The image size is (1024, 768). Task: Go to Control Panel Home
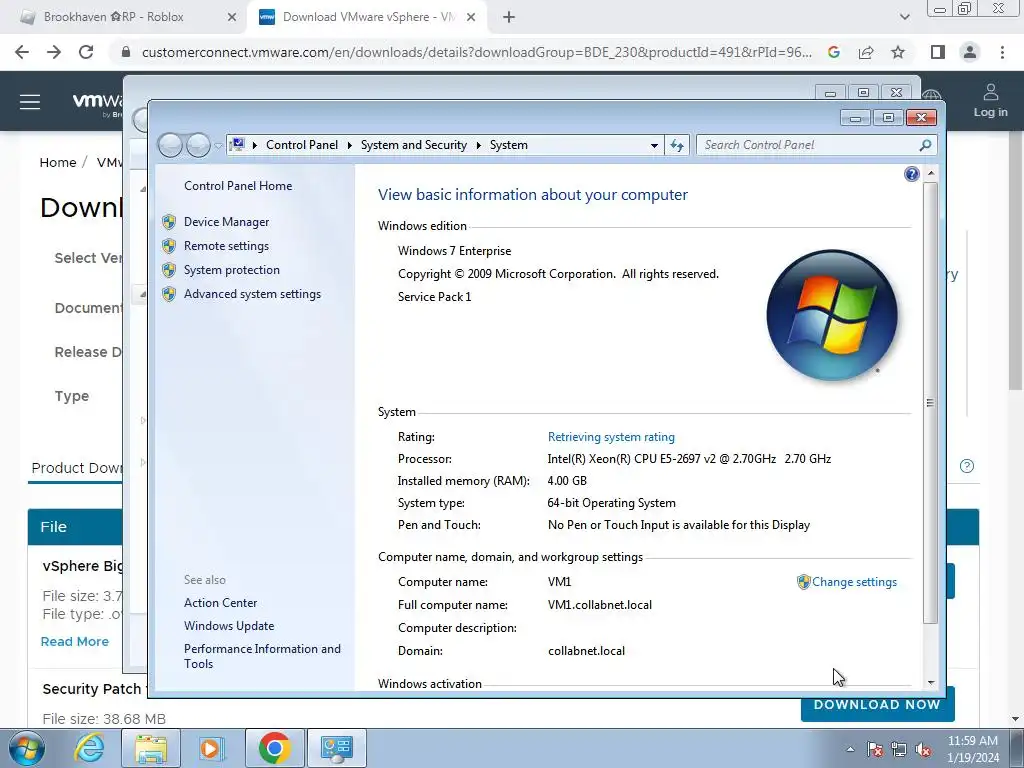(238, 186)
